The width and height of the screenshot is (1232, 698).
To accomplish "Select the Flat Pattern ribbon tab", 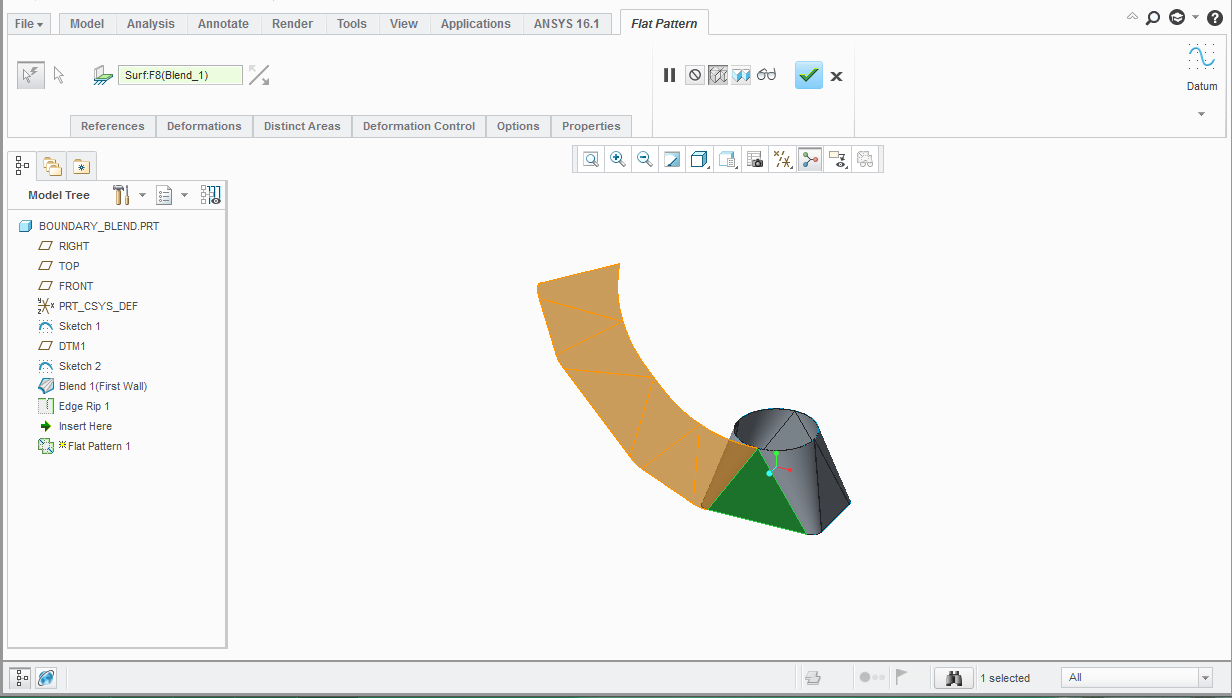I will point(665,23).
